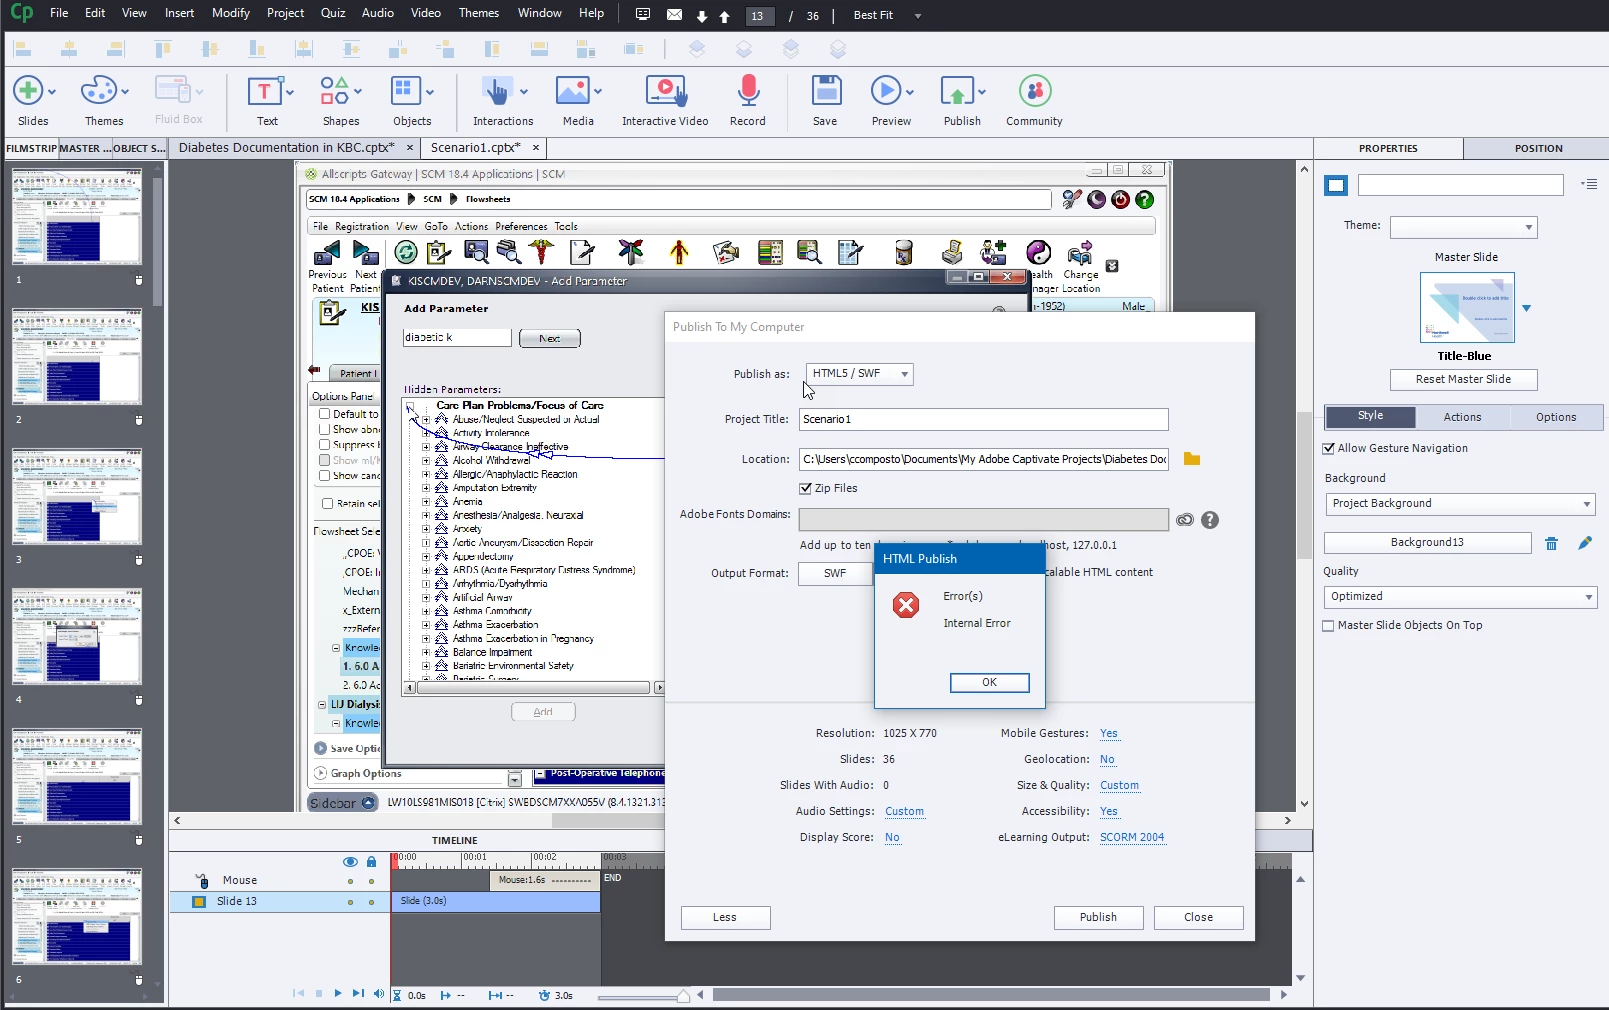Open the Slides dropdown arrow
Screen dimensions: 1609x1010
click(52, 92)
